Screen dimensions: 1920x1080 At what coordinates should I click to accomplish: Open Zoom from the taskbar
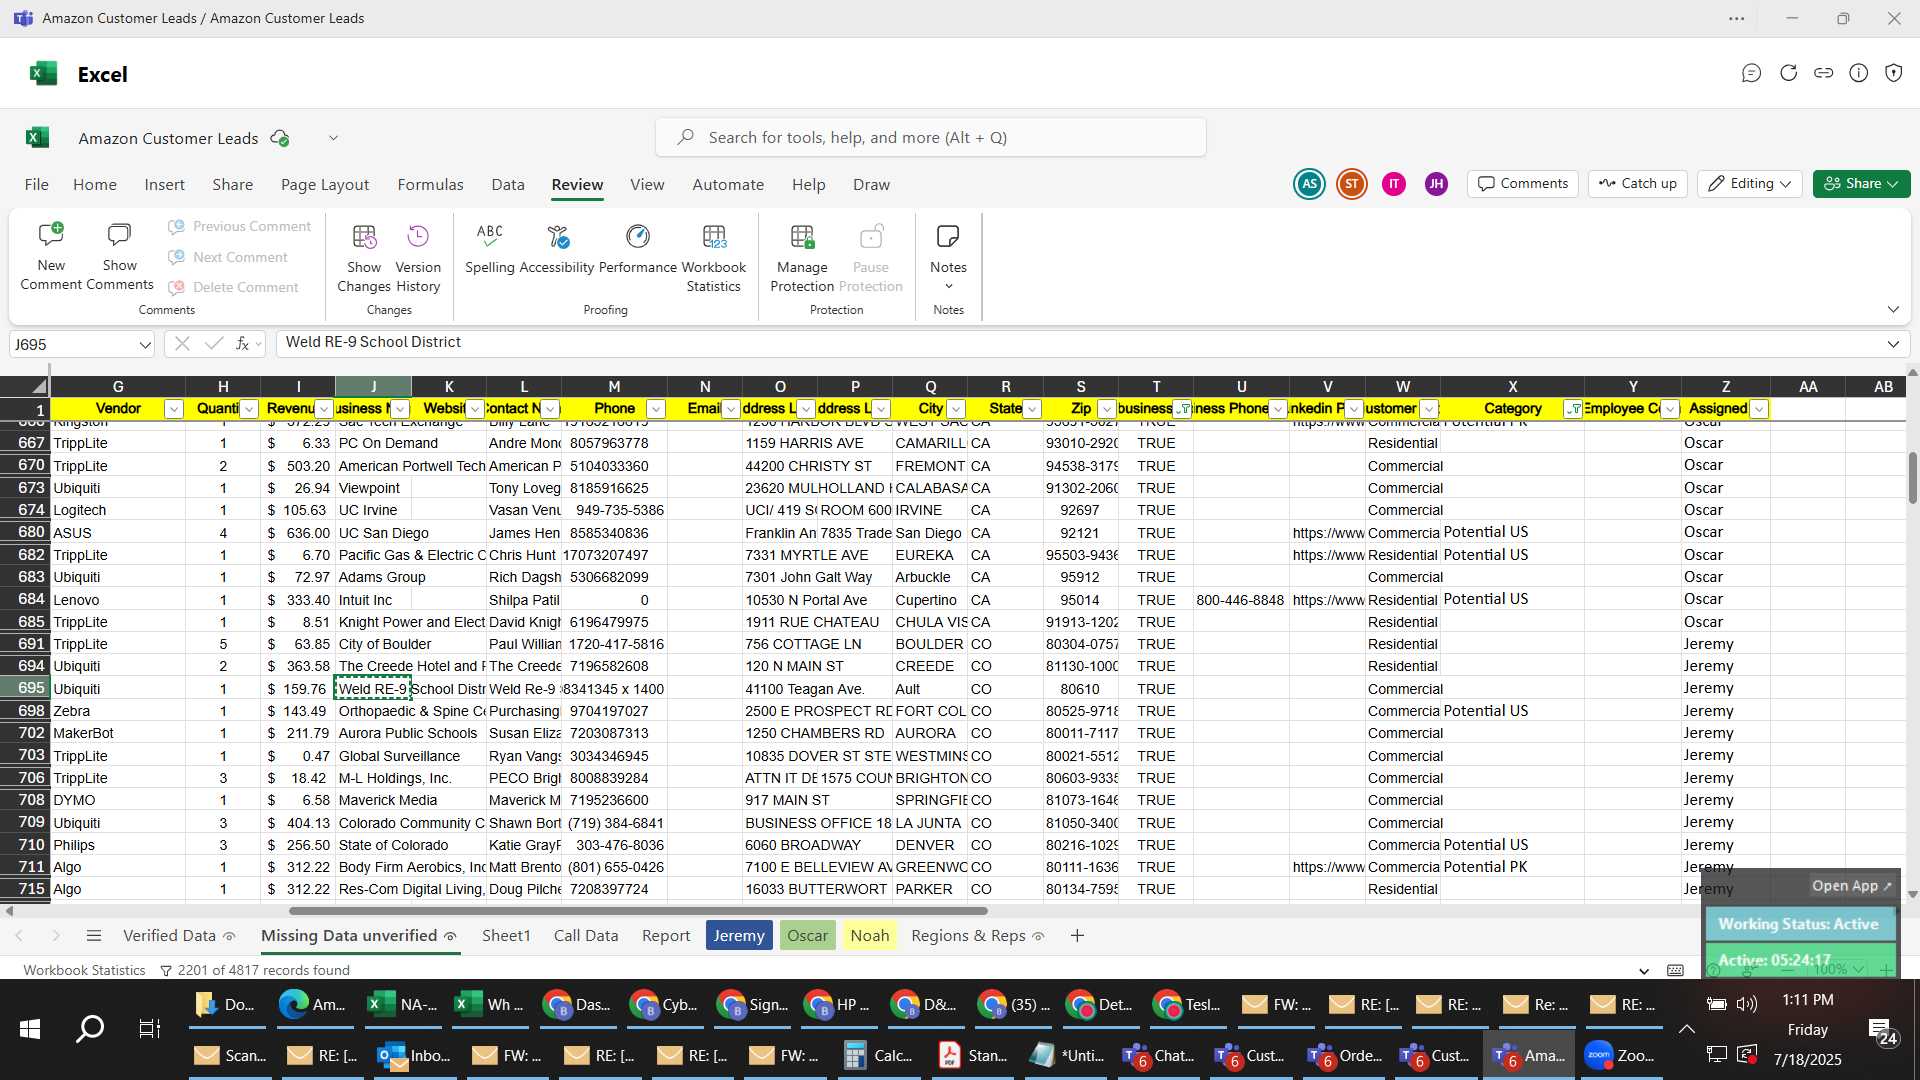pos(1622,1056)
